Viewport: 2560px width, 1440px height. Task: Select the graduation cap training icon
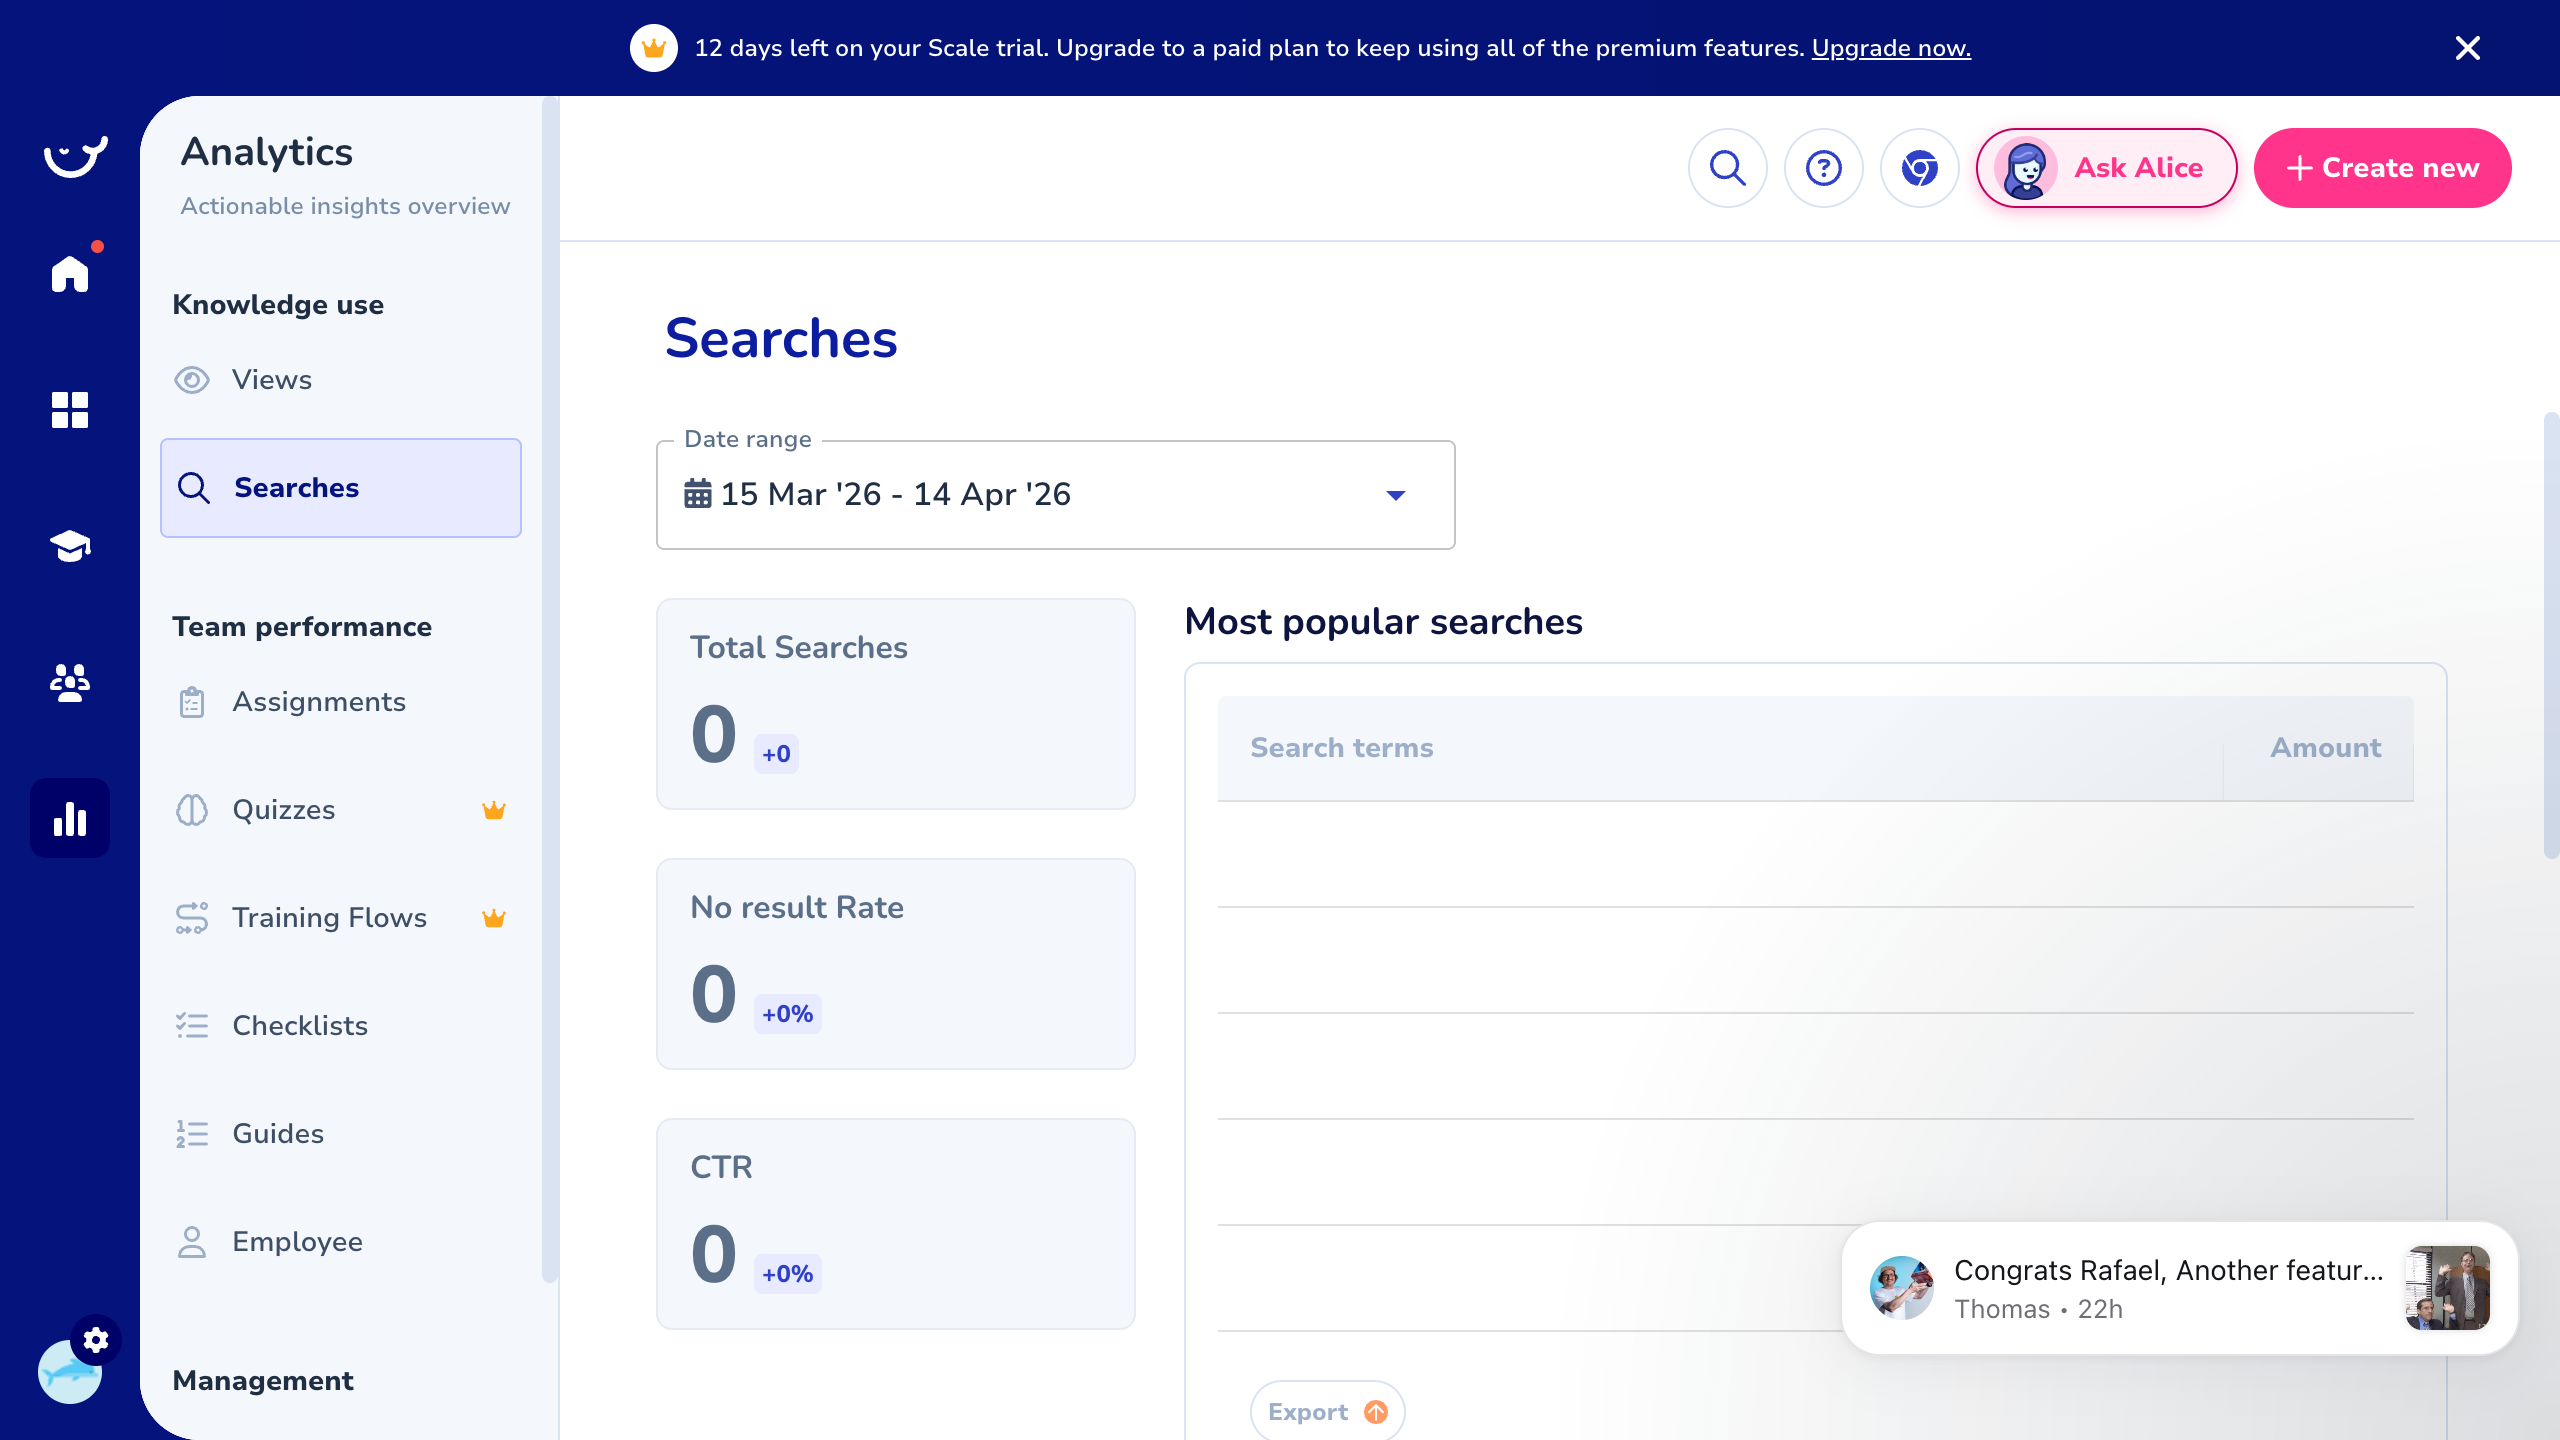click(69, 547)
